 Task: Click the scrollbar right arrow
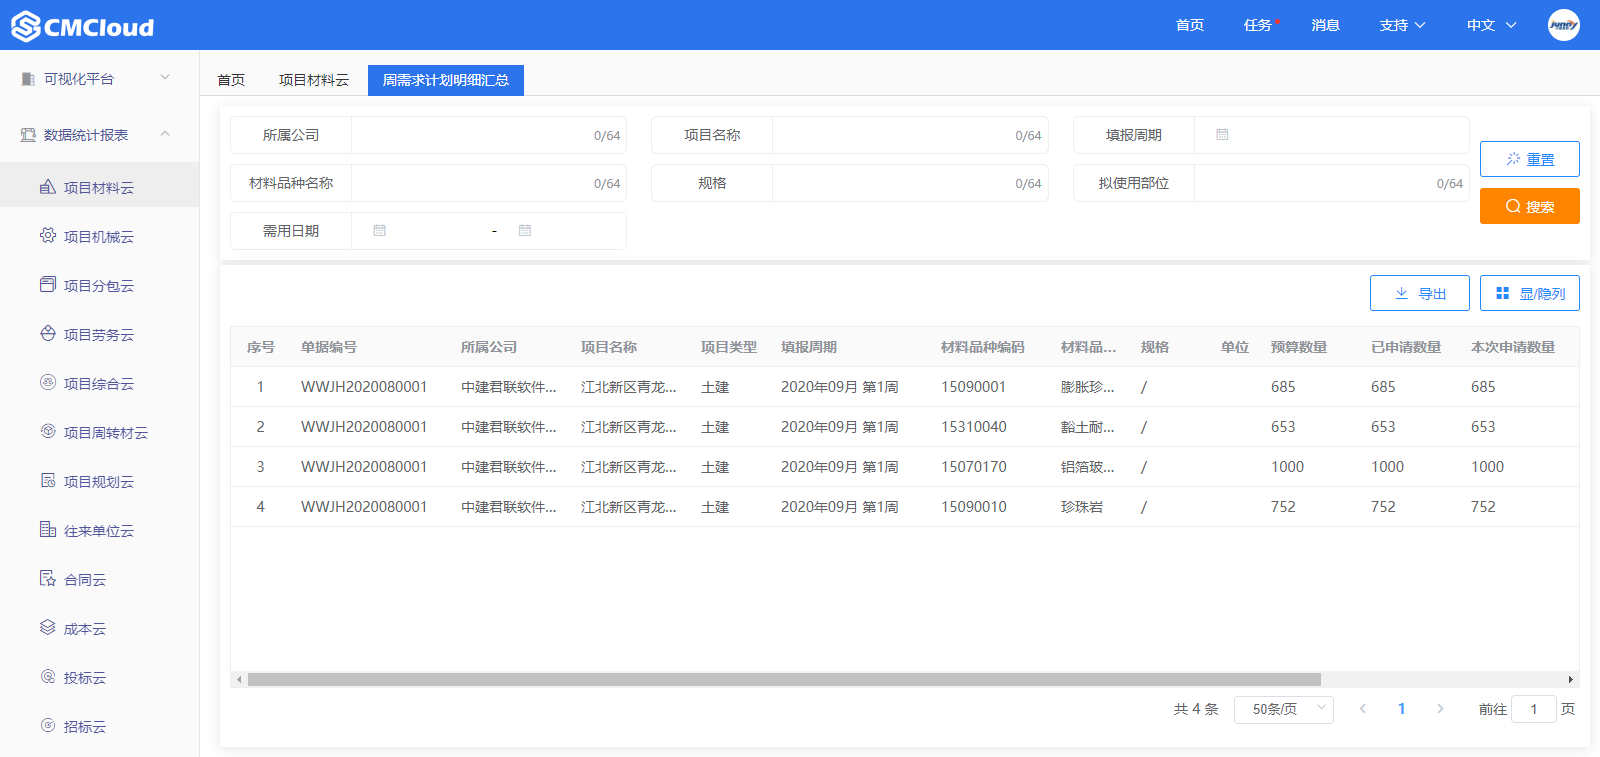1571,679
